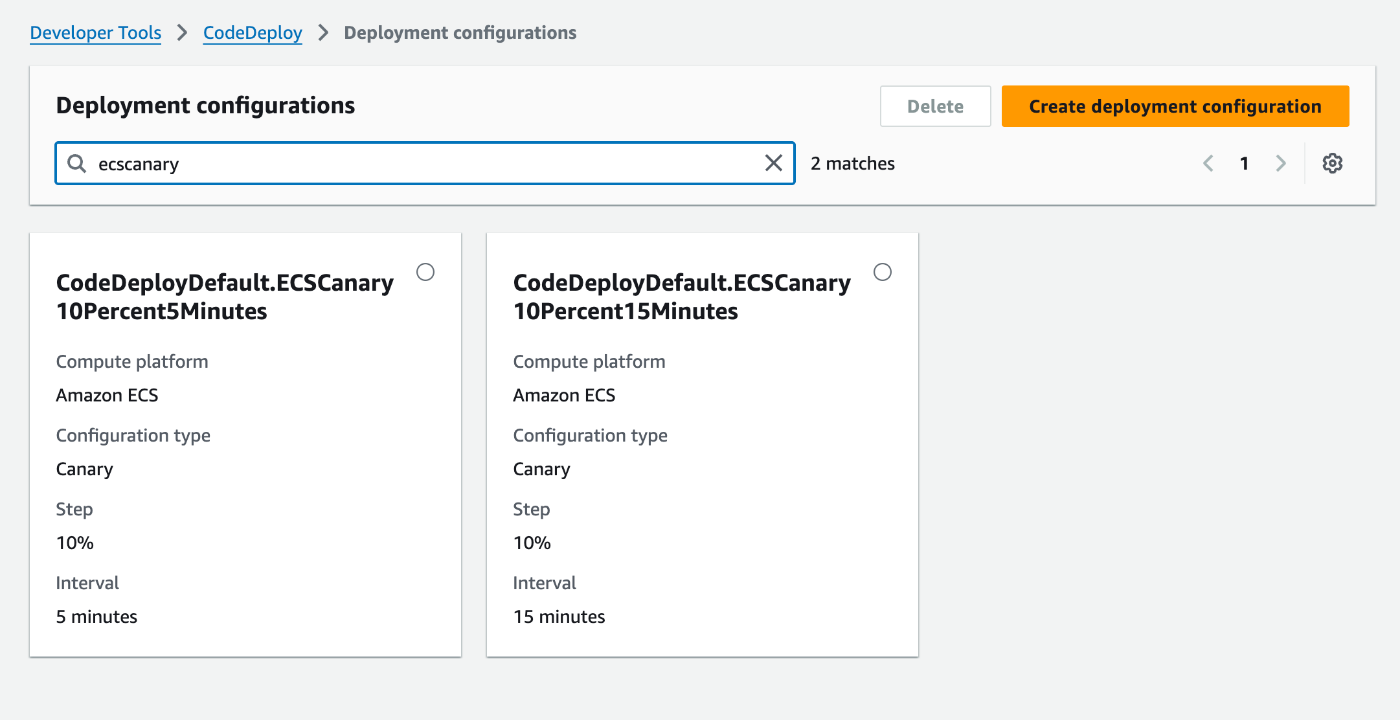
Task: Select the ECSCanary10Percent15Minutes radio button
Action: (x=882, y=272)
